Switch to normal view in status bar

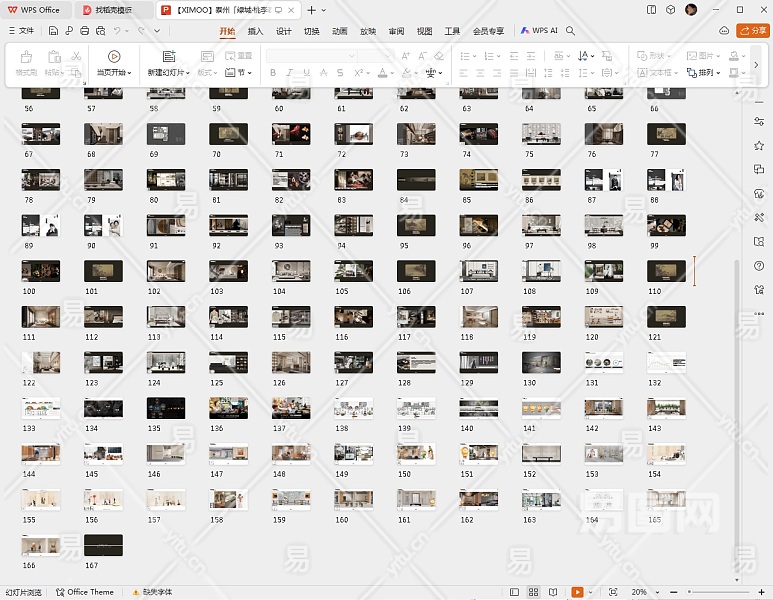coord(515,592)
